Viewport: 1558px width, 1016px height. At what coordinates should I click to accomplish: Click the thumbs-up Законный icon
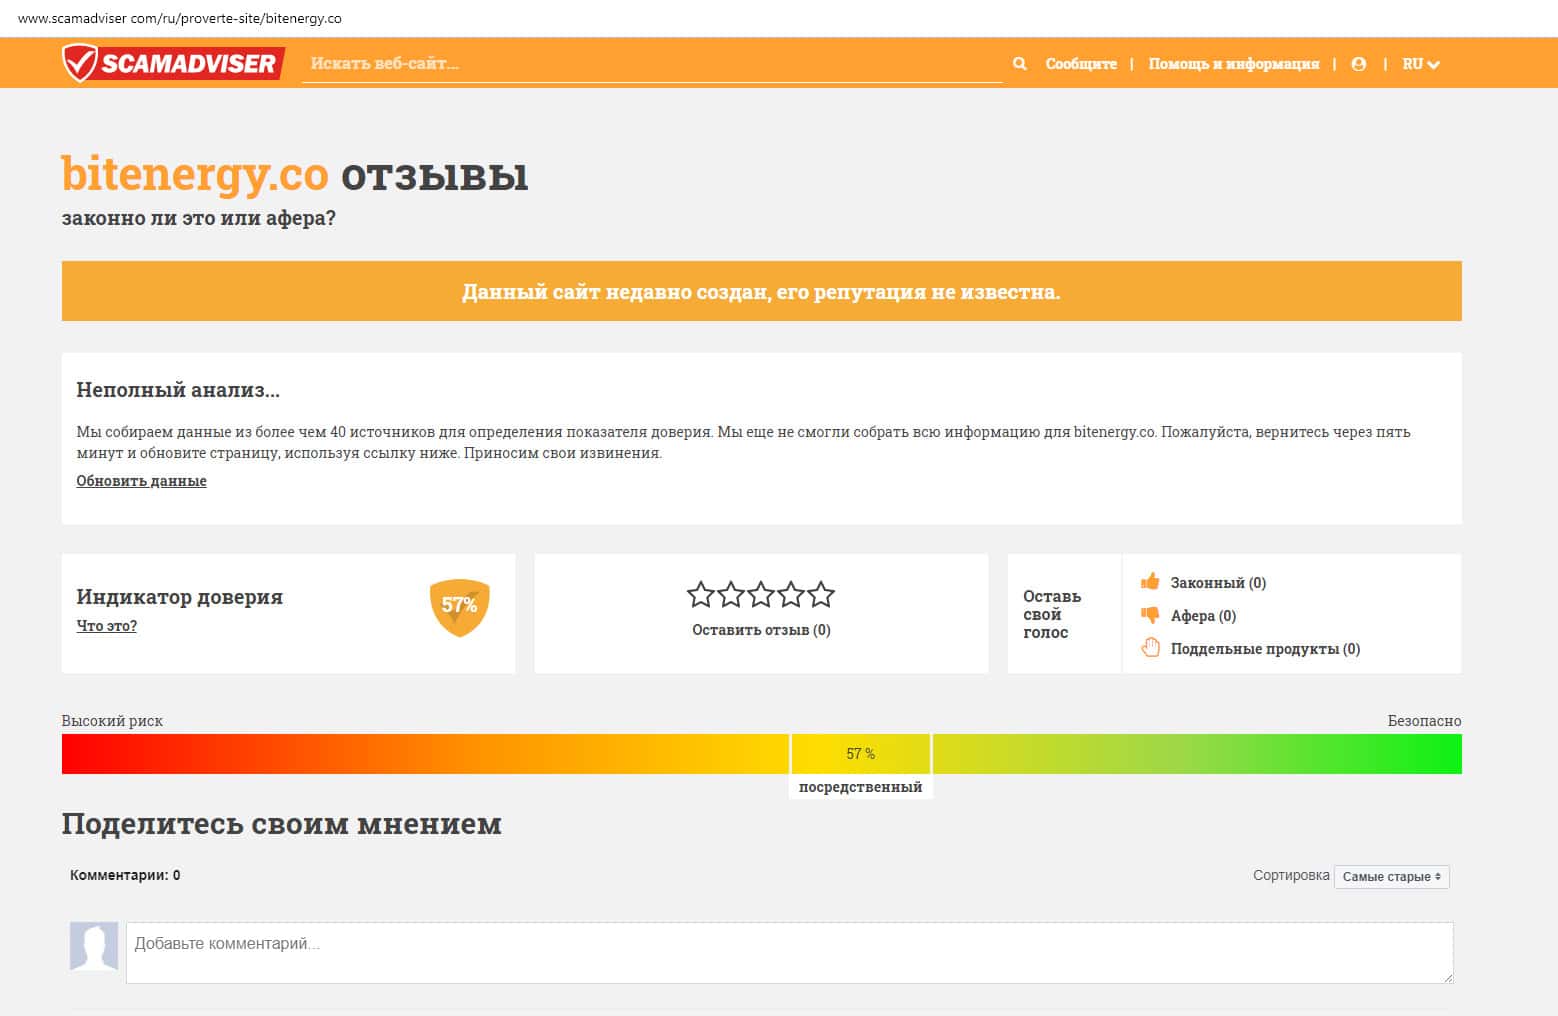1150,581
